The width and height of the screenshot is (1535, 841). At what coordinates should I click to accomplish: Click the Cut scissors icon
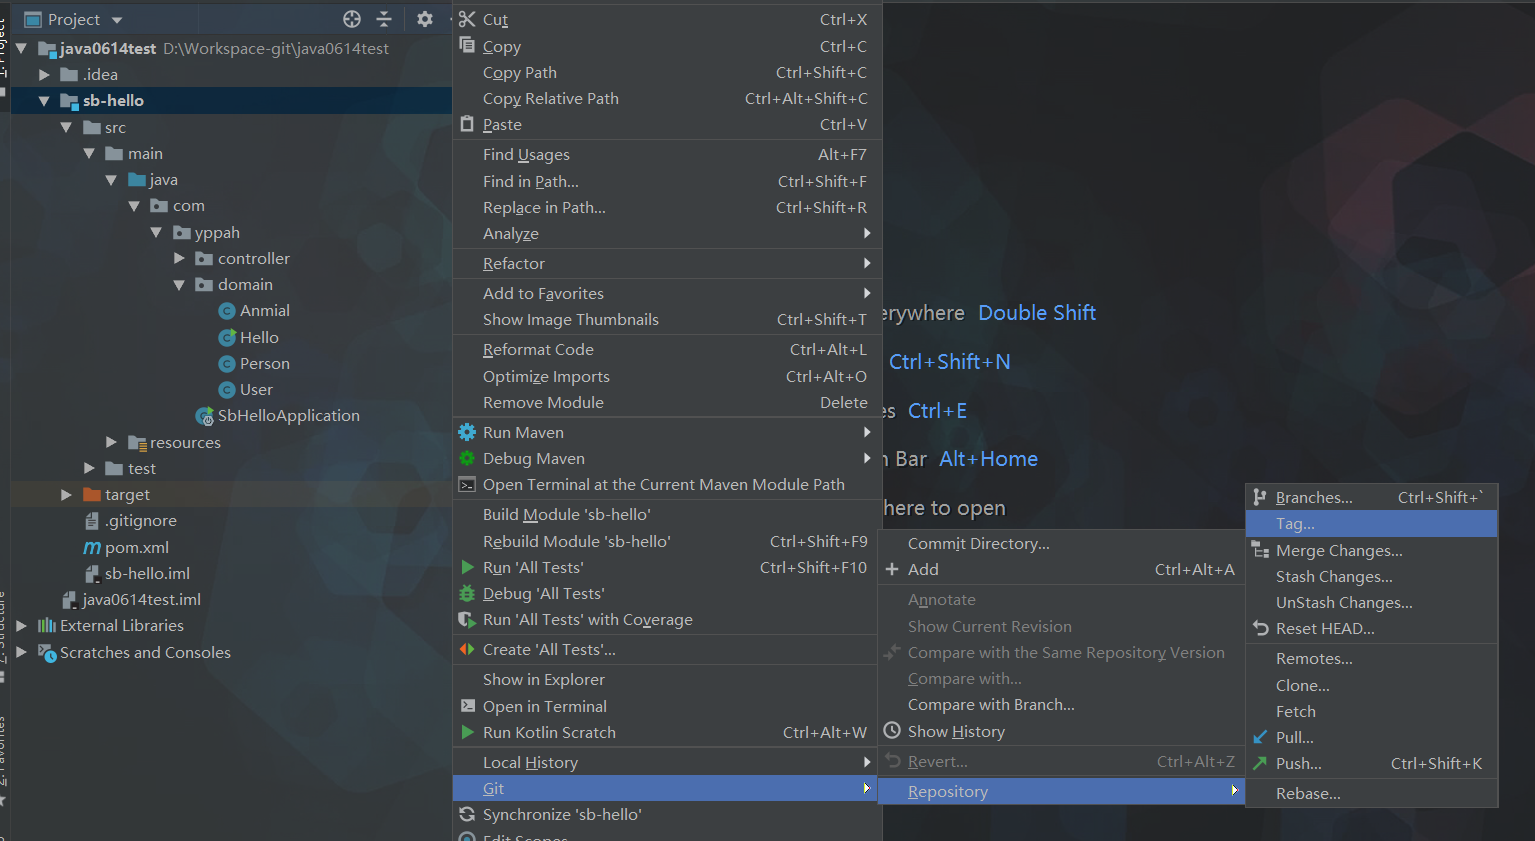point(467,19)
